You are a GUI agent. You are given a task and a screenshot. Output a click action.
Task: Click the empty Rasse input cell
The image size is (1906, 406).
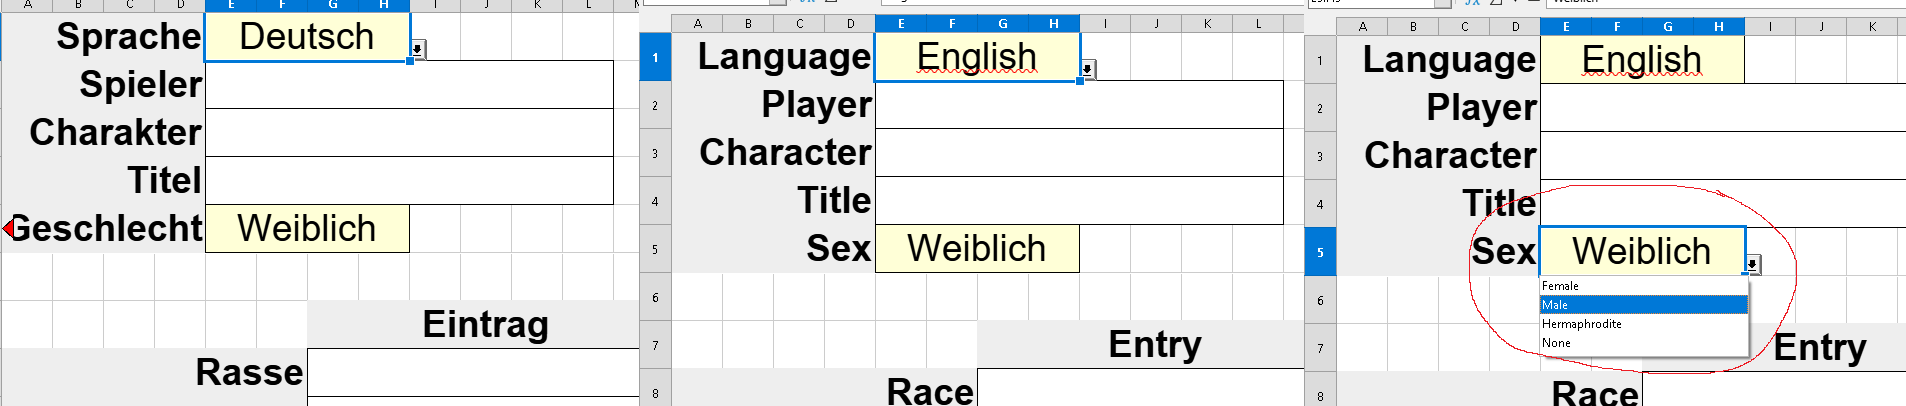[x=472, y=373]
